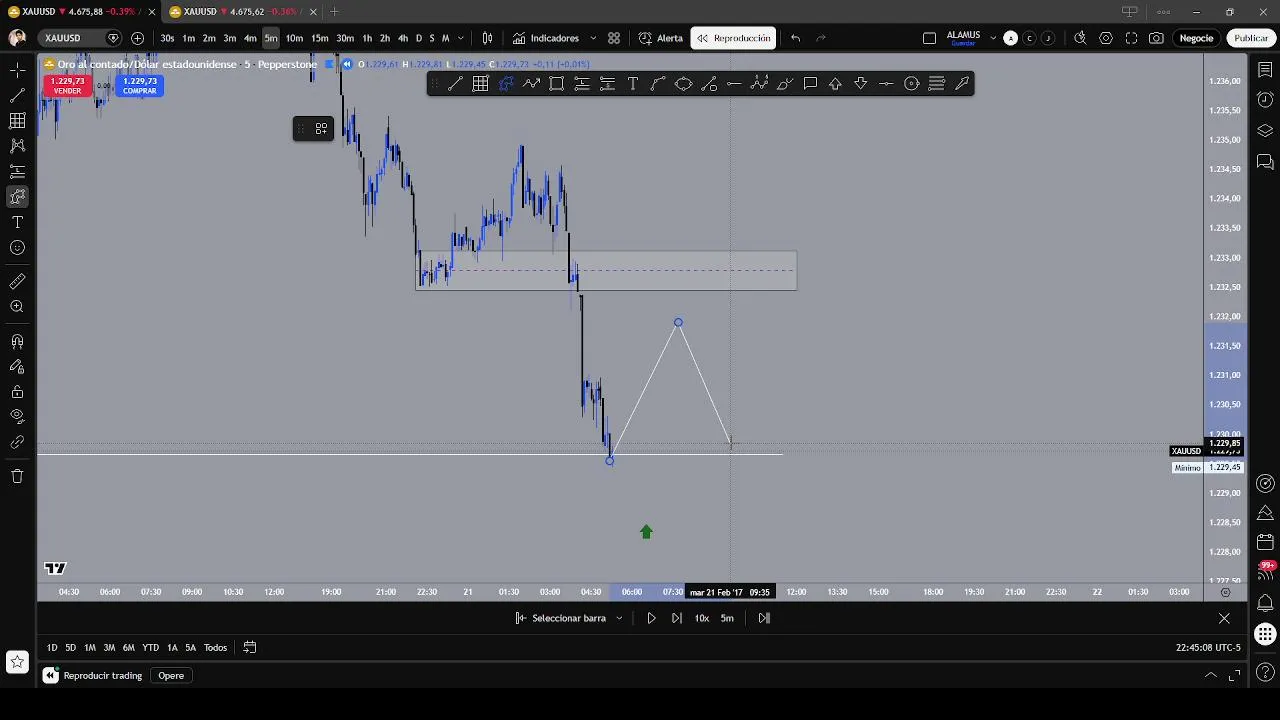Take a chart snapshot with camera icon

pyautogui.click(x=1156, y=38)
